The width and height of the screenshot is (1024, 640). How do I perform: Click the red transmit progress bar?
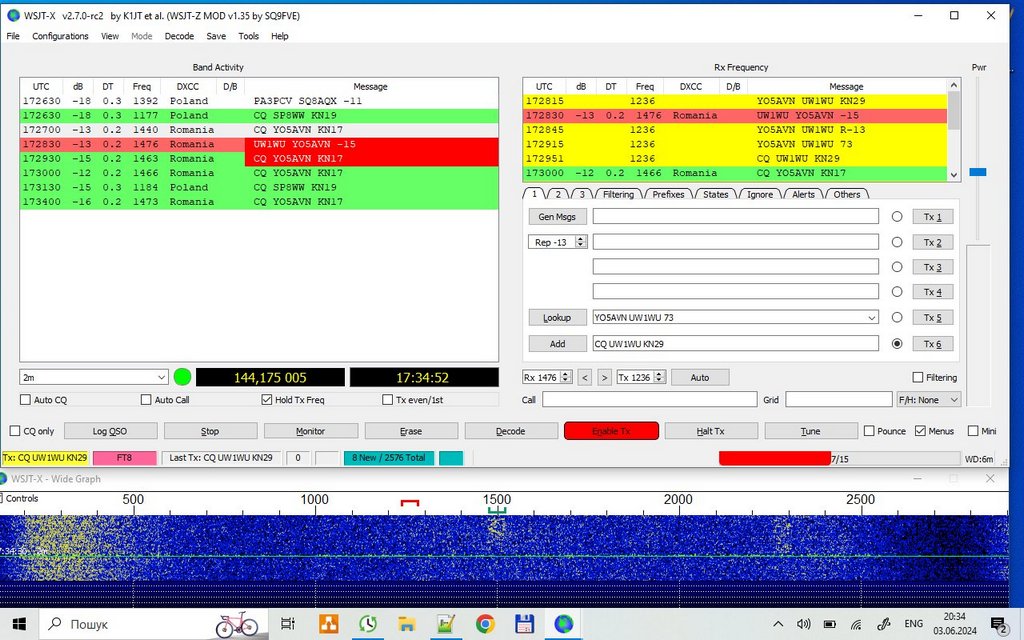[775, 458]
